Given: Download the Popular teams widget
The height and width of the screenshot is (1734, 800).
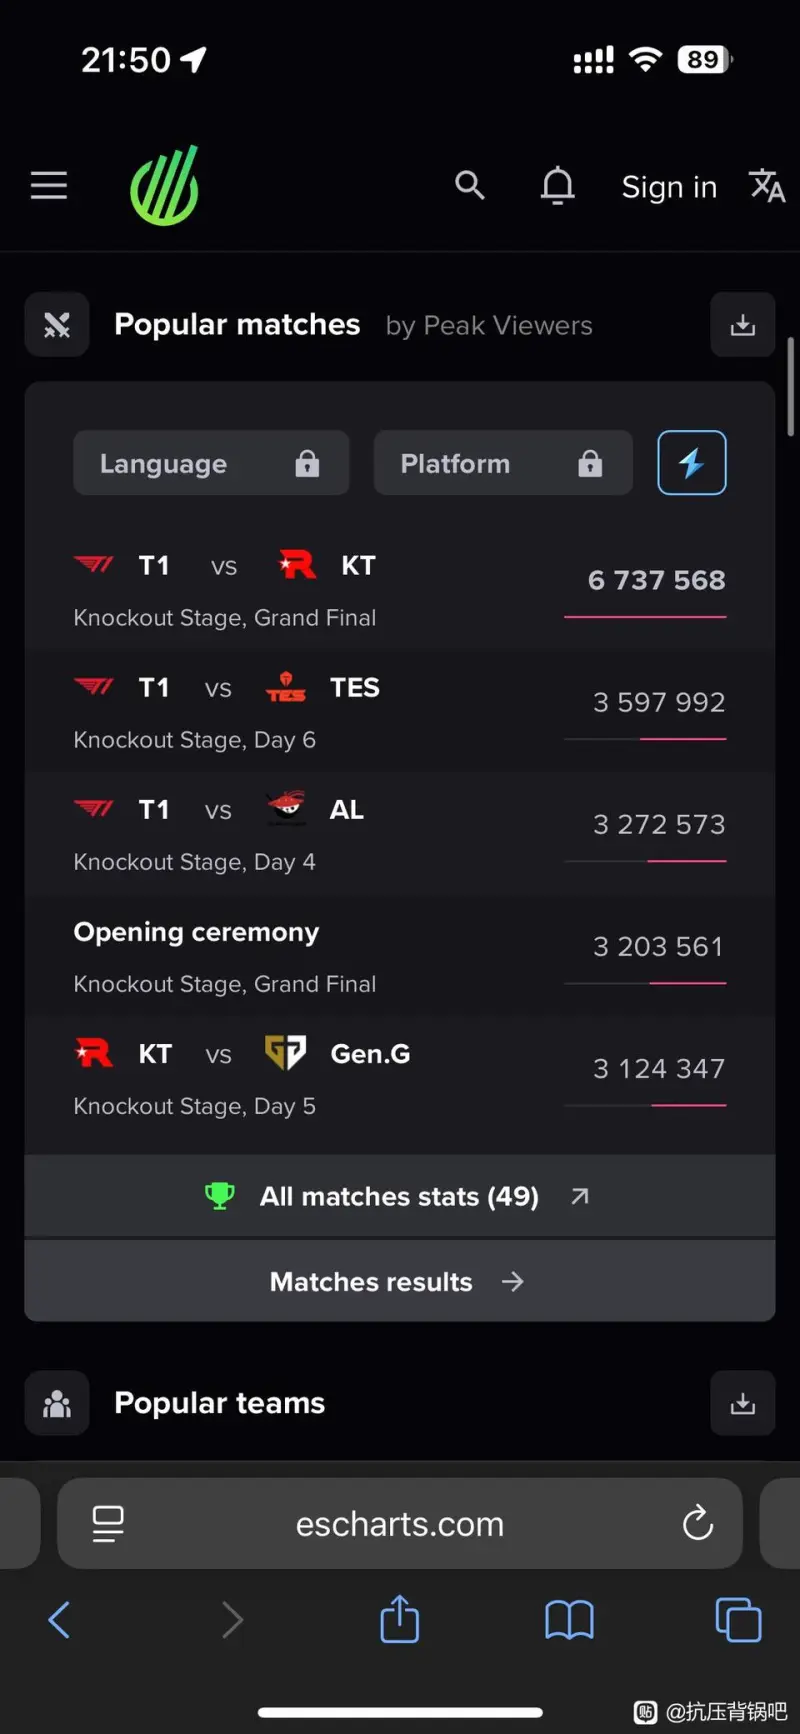Looking at the screenshot, I should click(743, 1403).
